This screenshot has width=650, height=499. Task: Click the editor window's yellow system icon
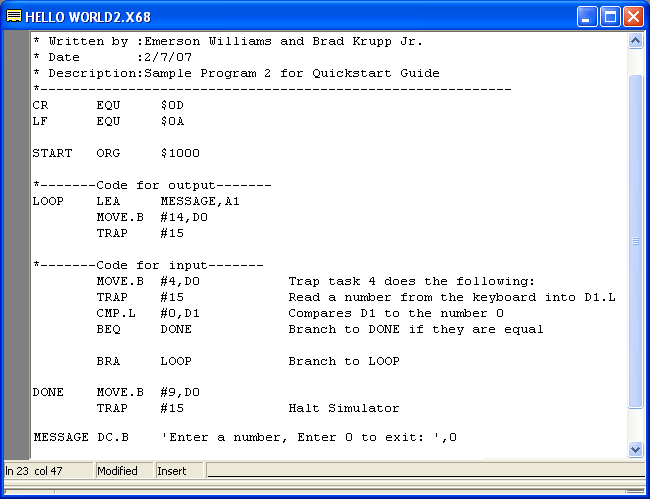pyautogui.click(x=14, y=17)
